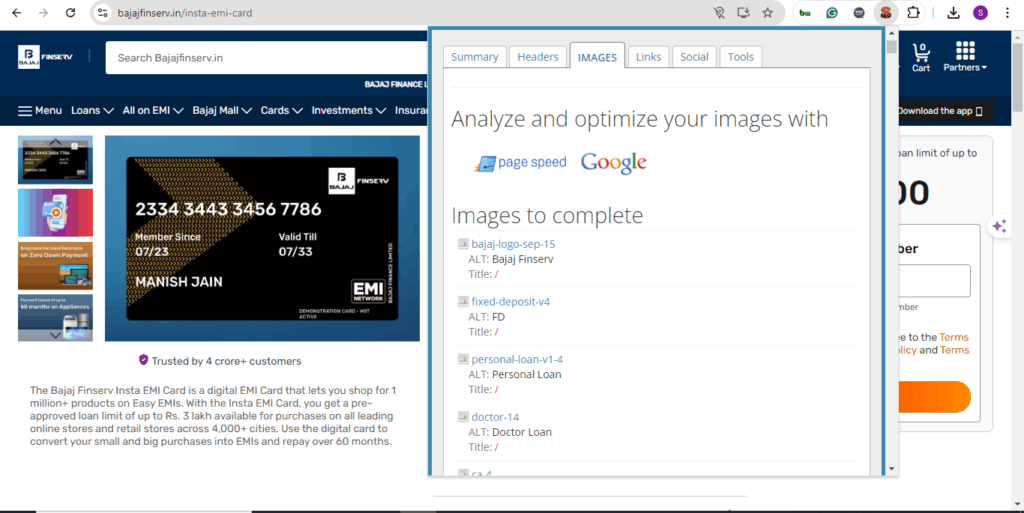Click the image icon beside doctor-14

coord(463,416)
